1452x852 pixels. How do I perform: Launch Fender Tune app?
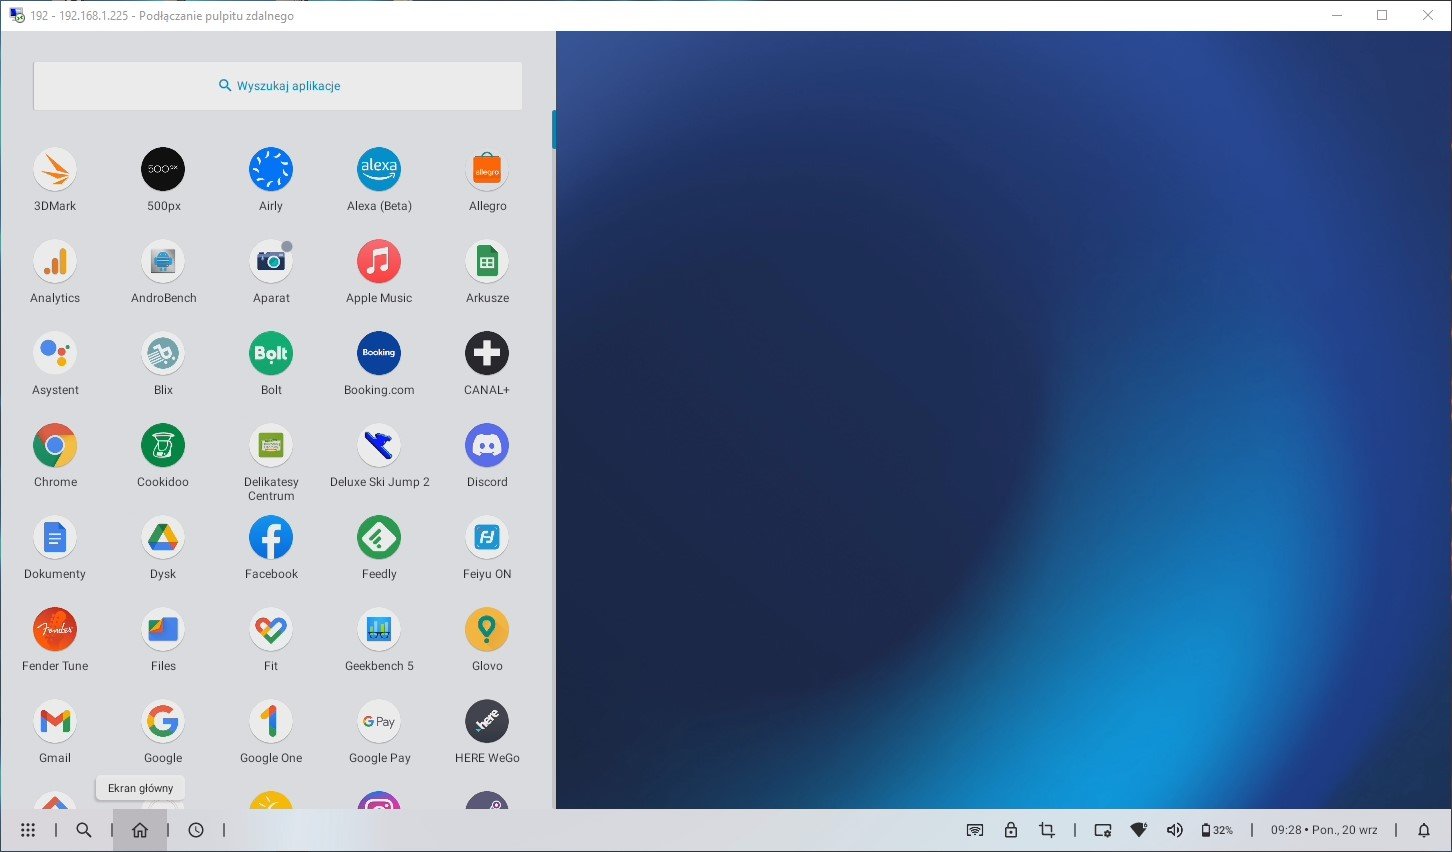pyautogui.click(x=55, y=629)
